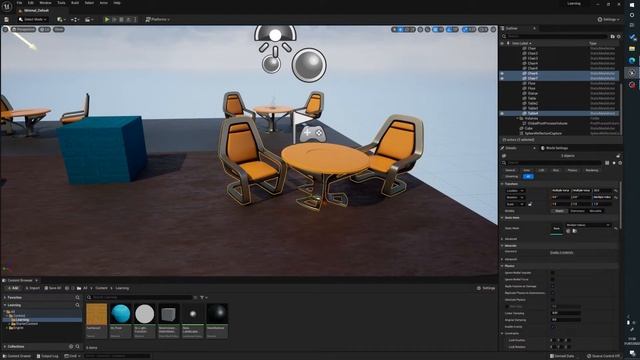This screenshot has height=360, width=640.
Task: Set Mobility to Static
Action: [x=560, y=211]
